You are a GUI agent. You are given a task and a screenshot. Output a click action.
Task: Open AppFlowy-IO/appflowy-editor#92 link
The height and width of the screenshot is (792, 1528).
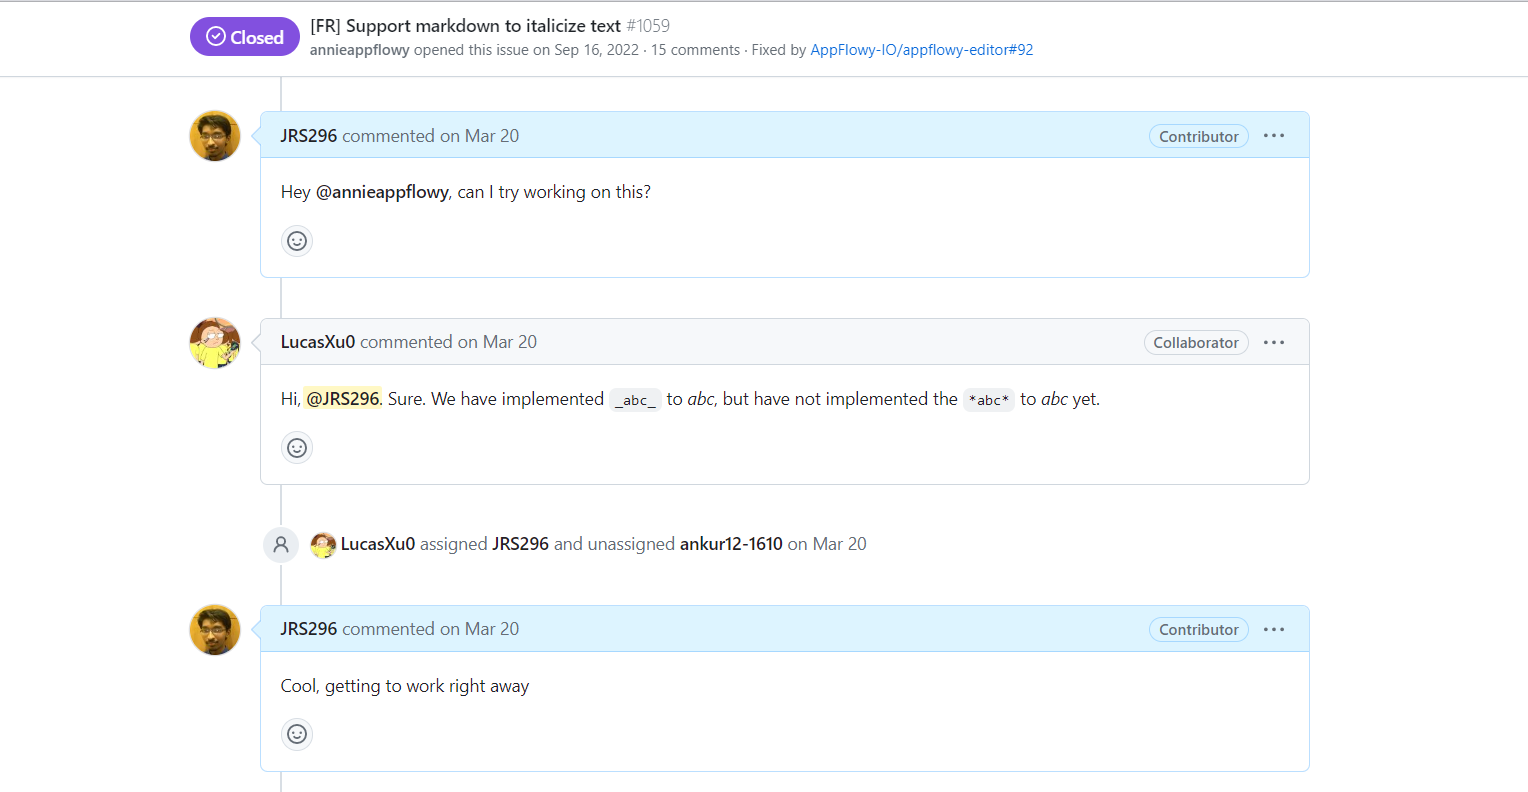pos(921,50)
